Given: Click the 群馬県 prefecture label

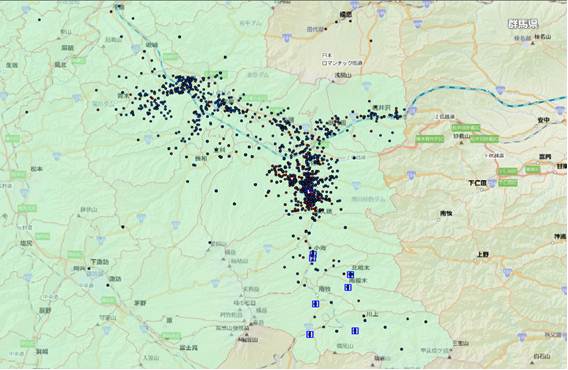Looking at the screenshot, I should (x=523, y=24).
